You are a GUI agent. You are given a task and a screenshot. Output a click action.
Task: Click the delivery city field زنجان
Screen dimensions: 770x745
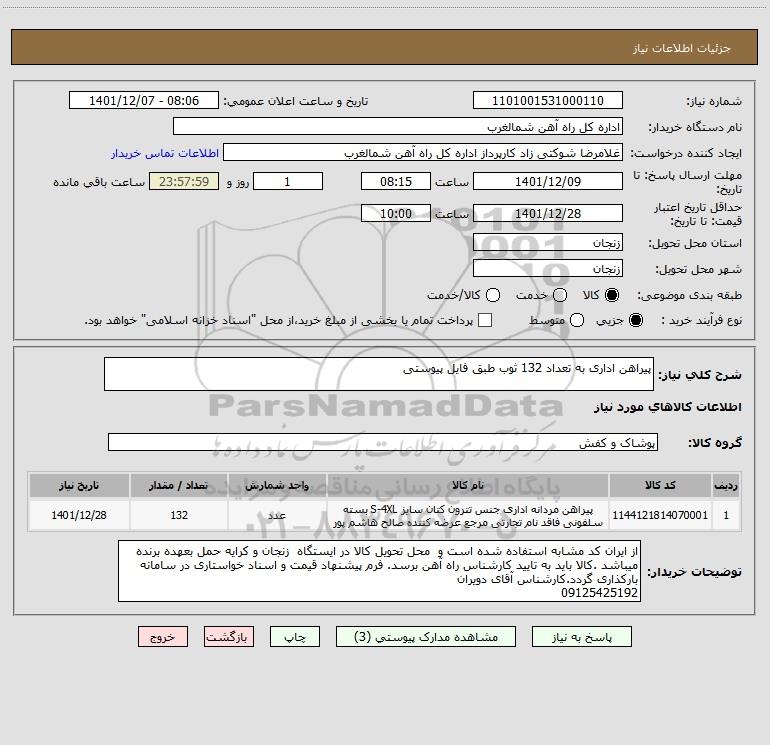click(x=548, y=269)
